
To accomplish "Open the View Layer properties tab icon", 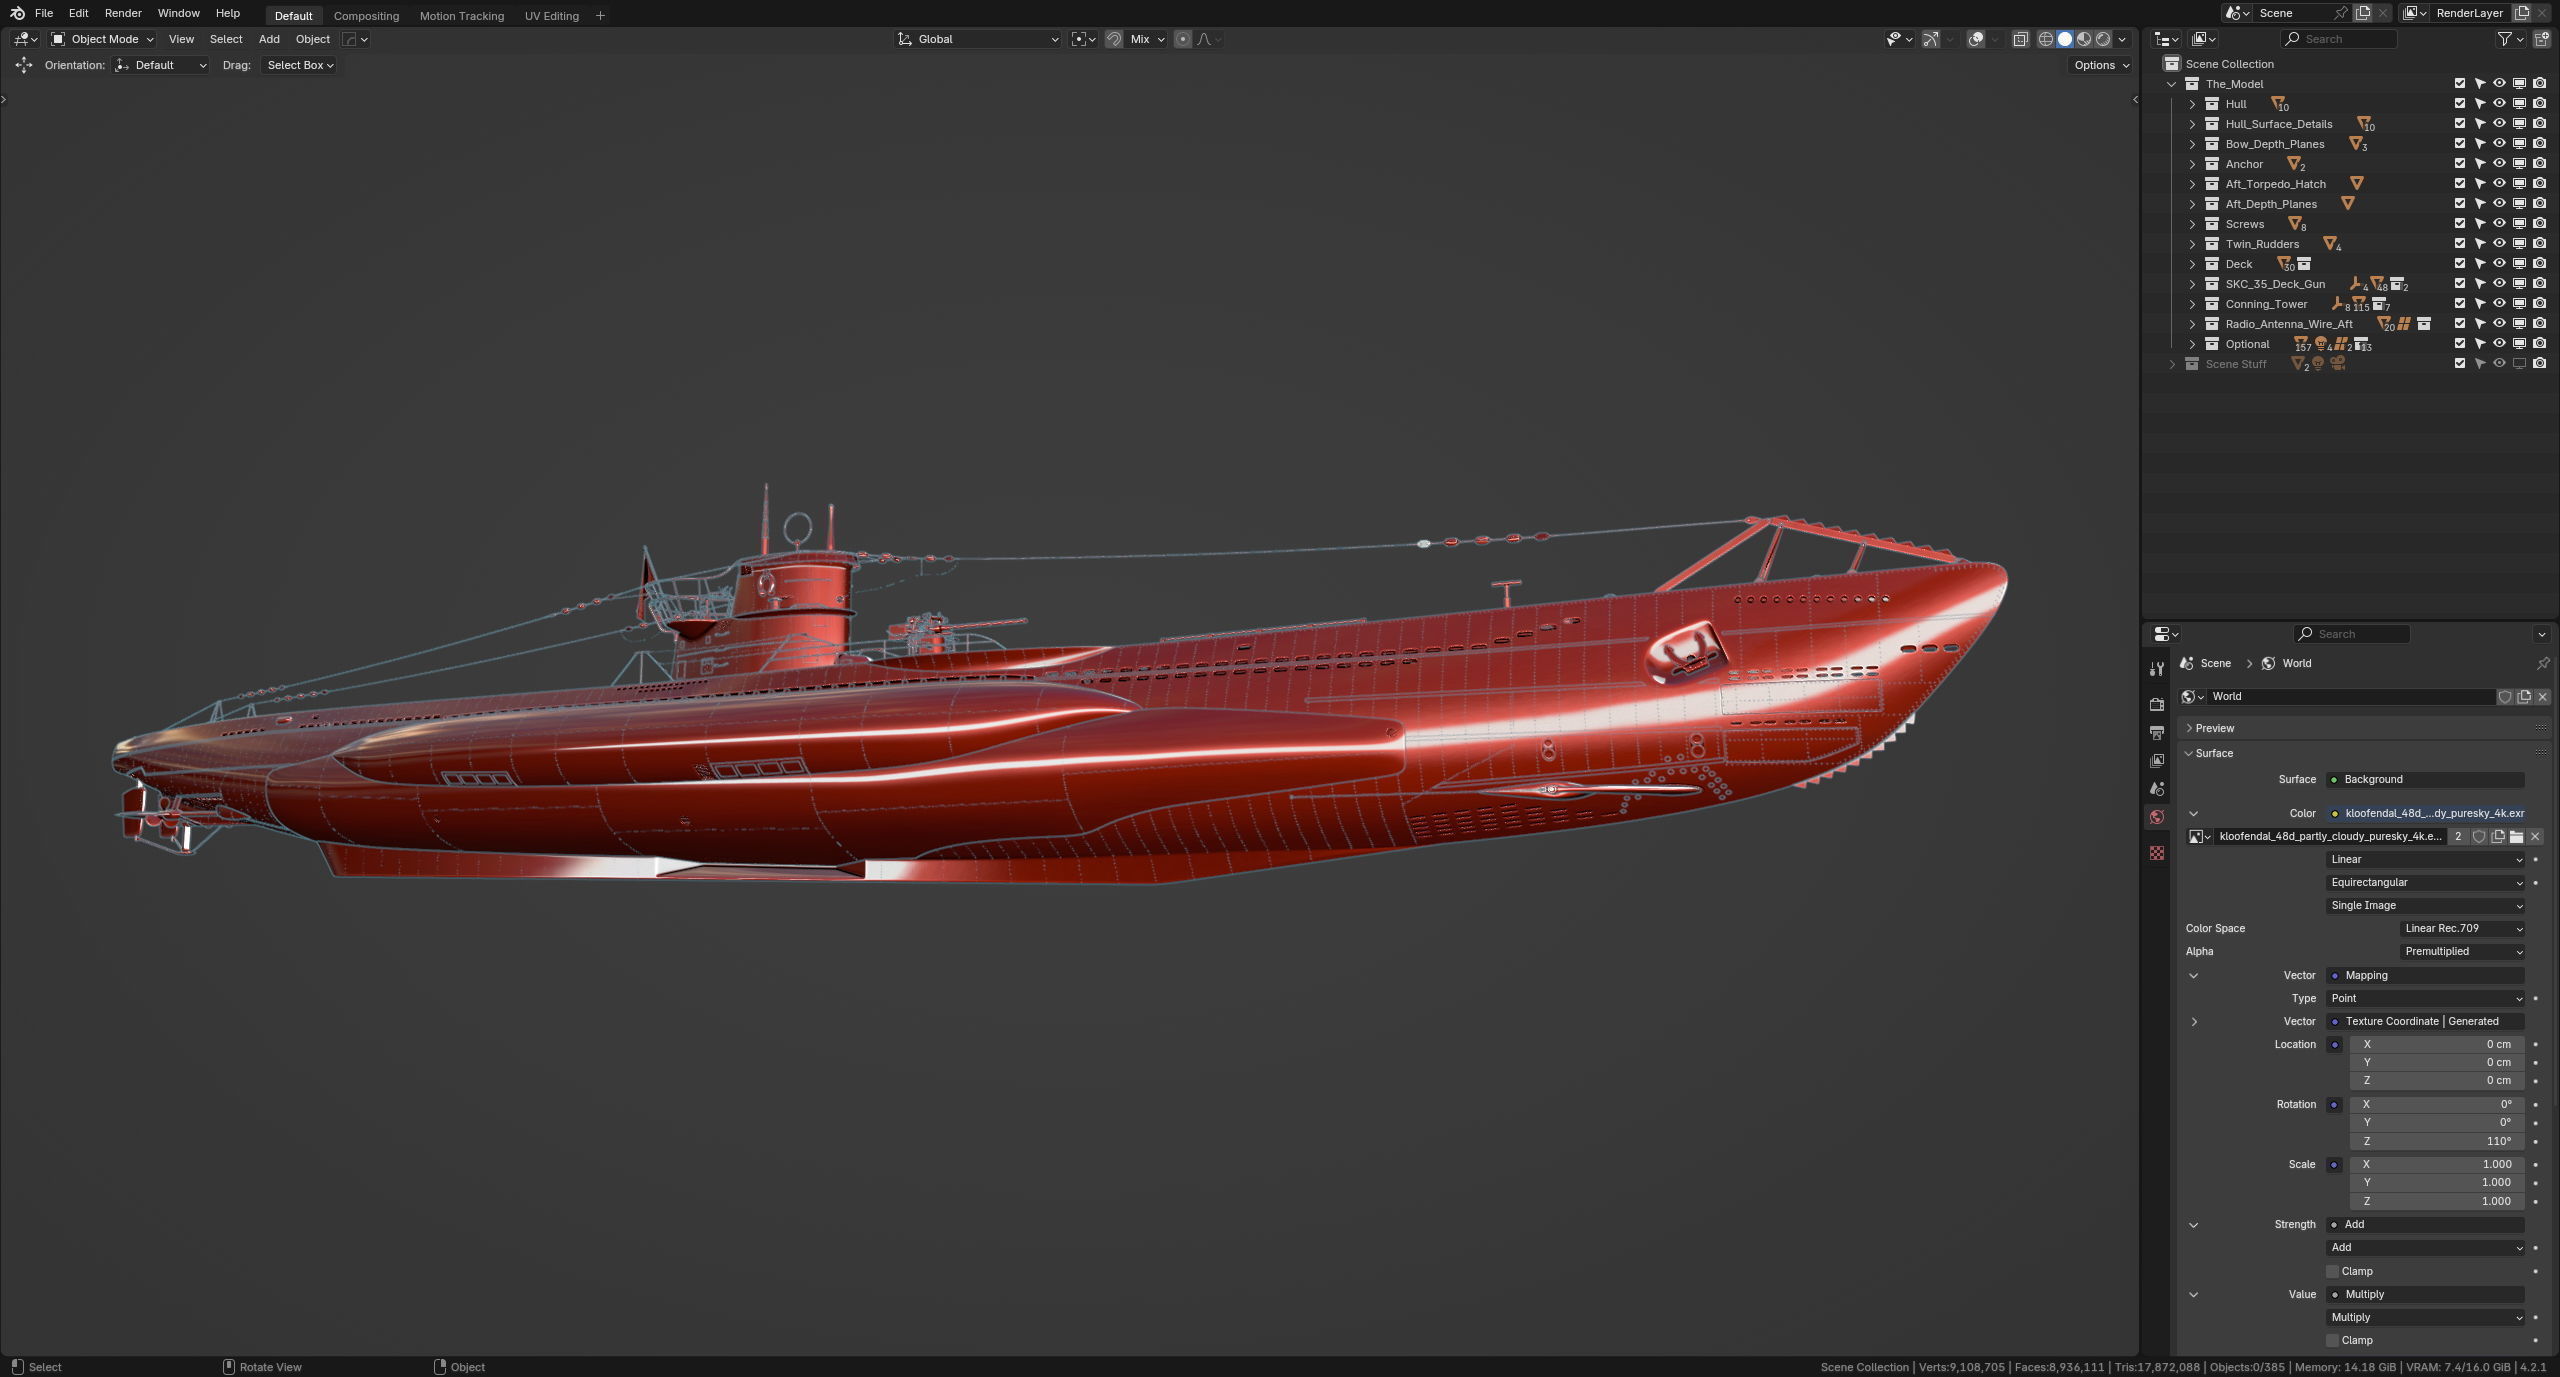I will tap(2157, 761).
